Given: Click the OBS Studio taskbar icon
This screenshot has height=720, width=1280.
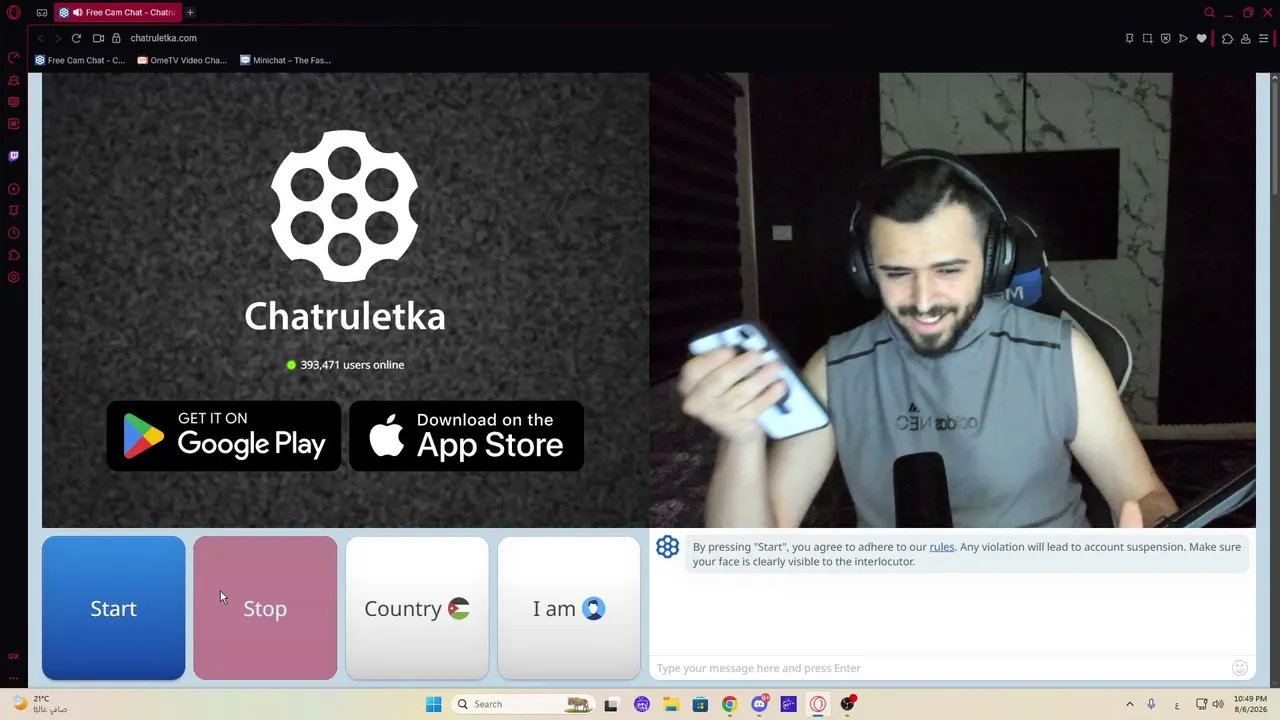Looking at the screenshot, I should [848, 704].
